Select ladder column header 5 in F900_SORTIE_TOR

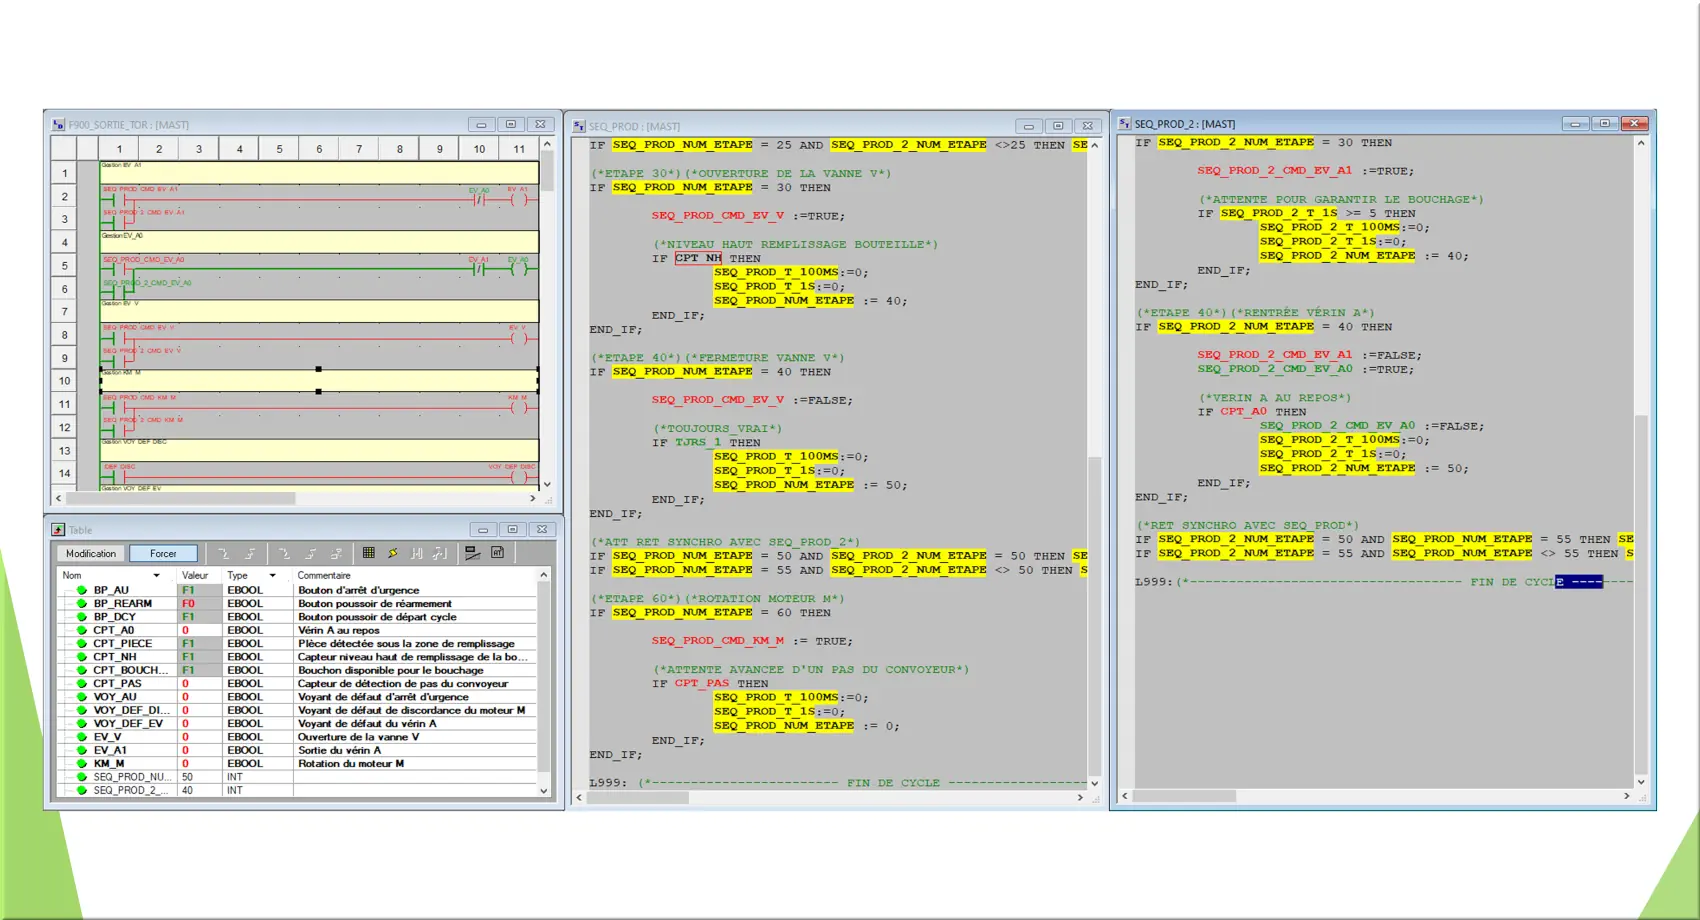pyautogui.click(x=279, y=149)
